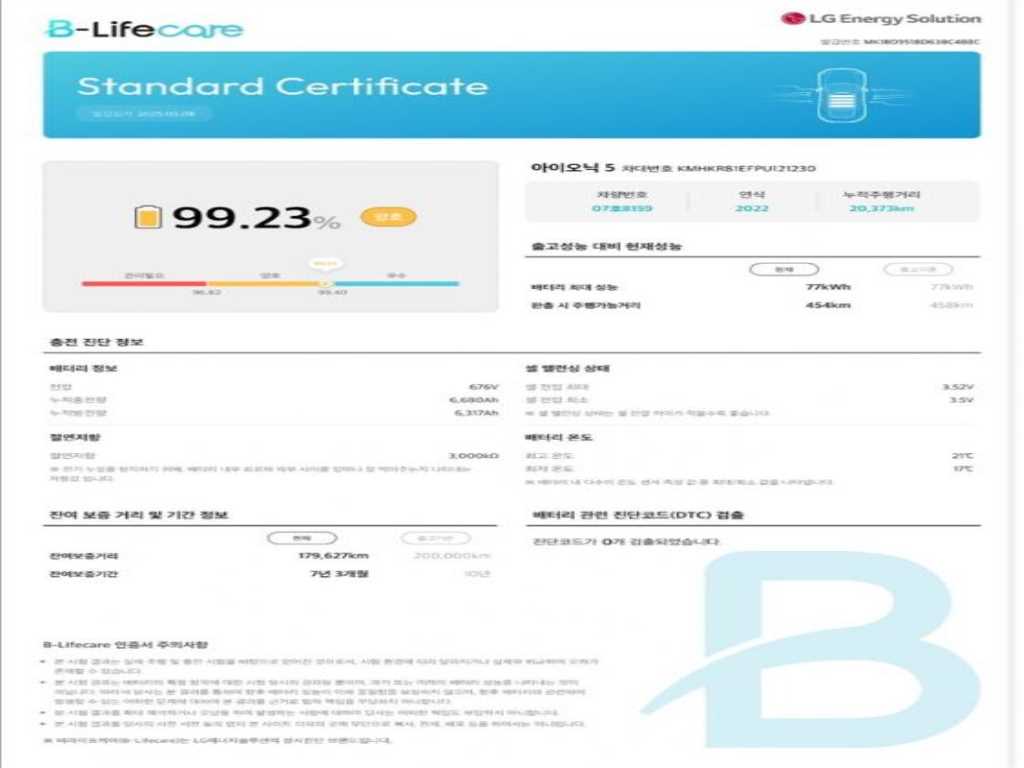Click the 7년 3개월 remaining warranty period
The image size is (1024, 768).
339,573
